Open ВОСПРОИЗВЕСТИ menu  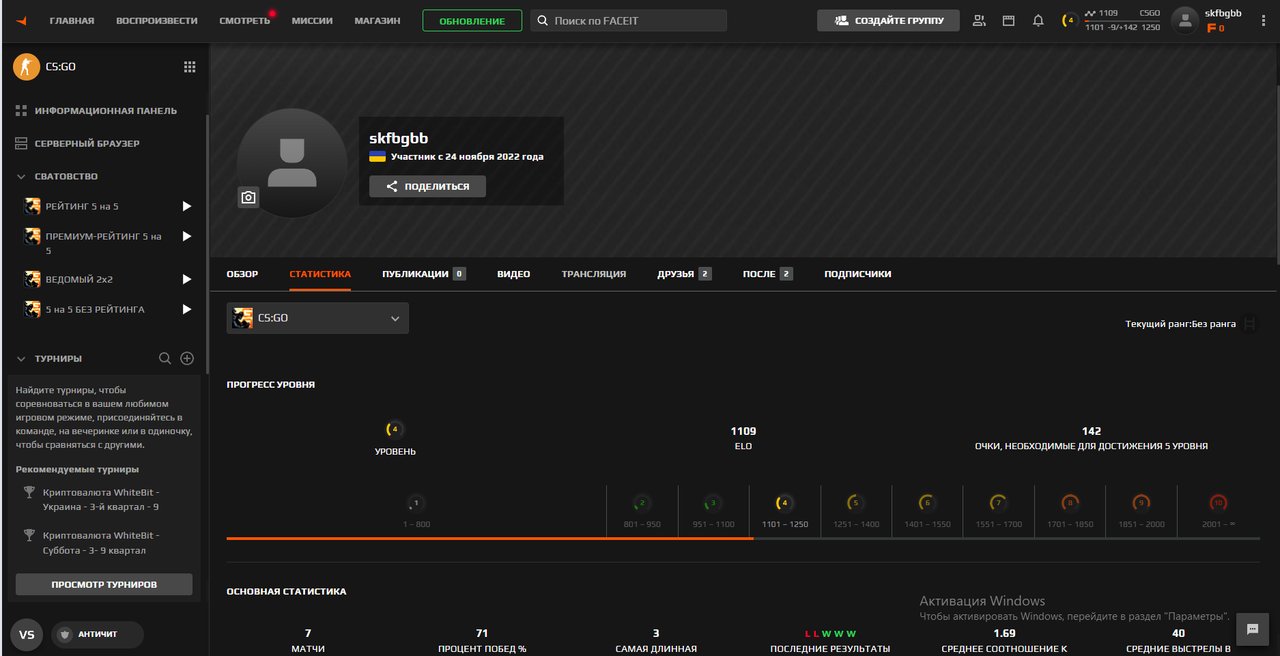[157, 21]
